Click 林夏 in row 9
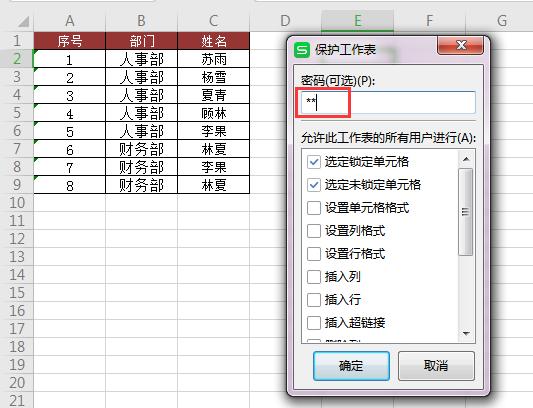The width and height of the screenshot is (533, 408). coord(213,185)
